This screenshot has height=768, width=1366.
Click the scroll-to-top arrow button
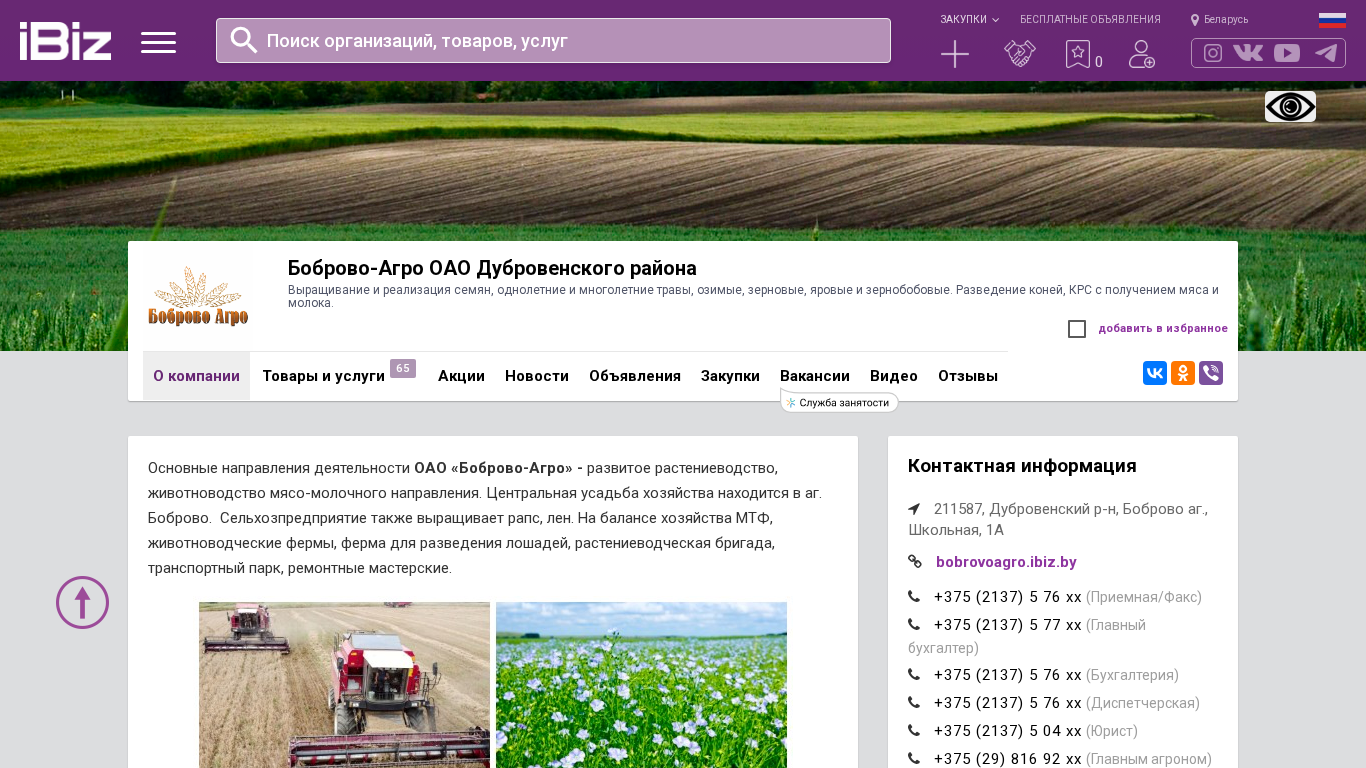point(82,602)
